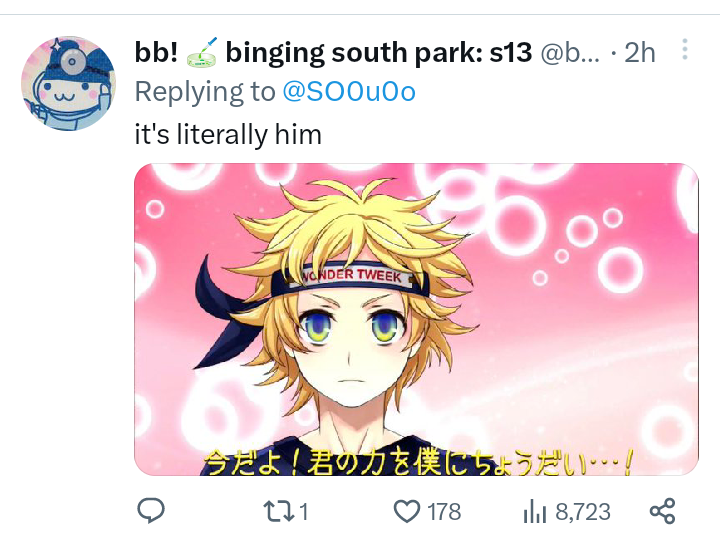This screenshot has height=533, width=720.
Task: Open the doctor mascot profile avatar
Action: click(x=68, y=83)
